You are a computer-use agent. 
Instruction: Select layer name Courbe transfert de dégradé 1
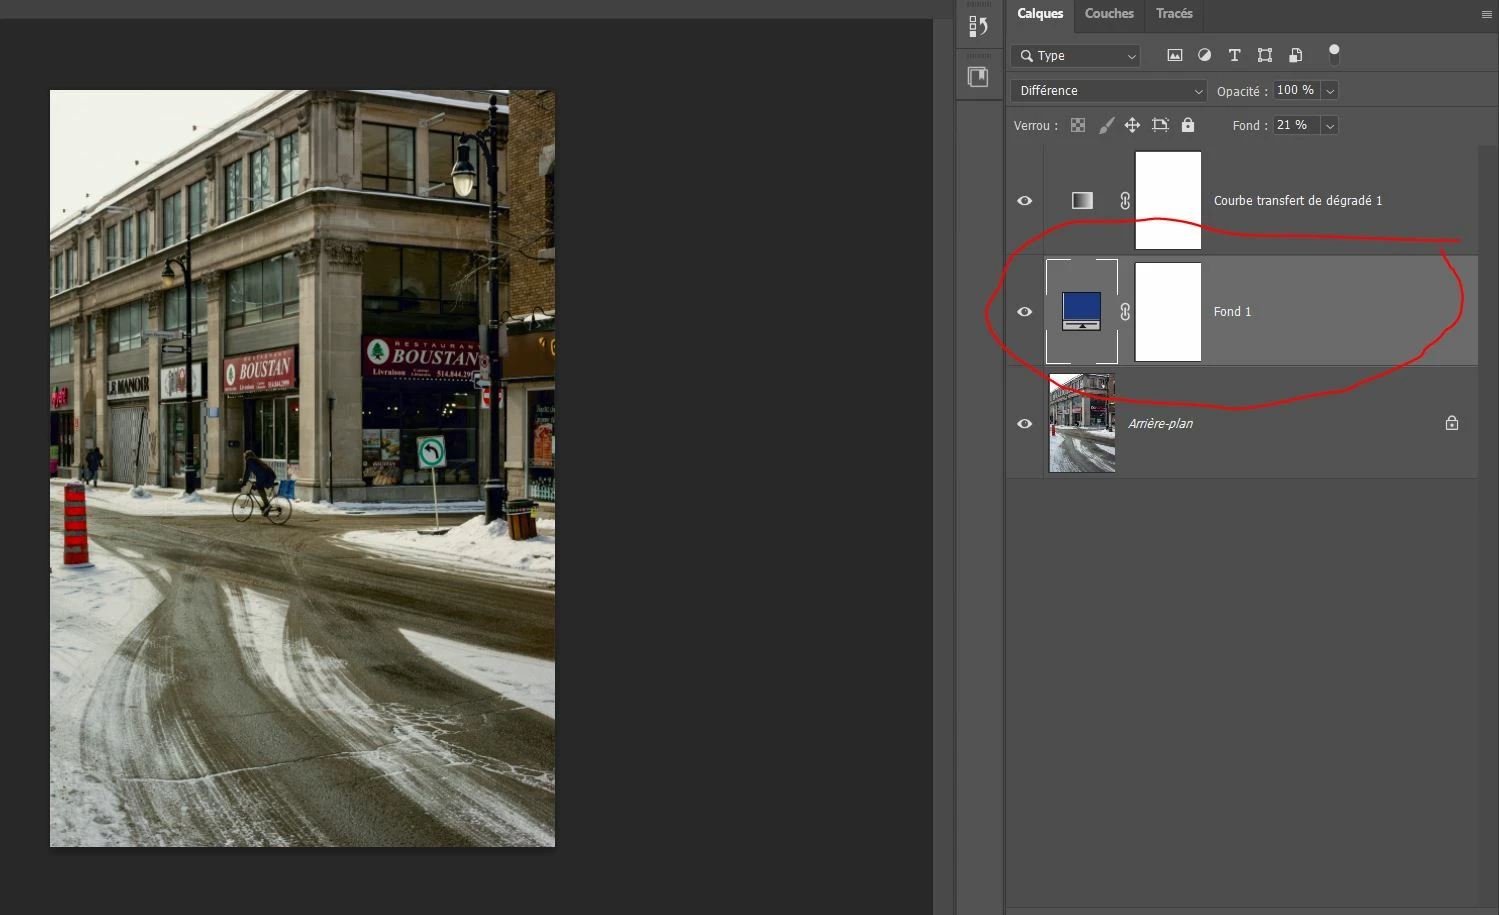[x=1298, y=201]
